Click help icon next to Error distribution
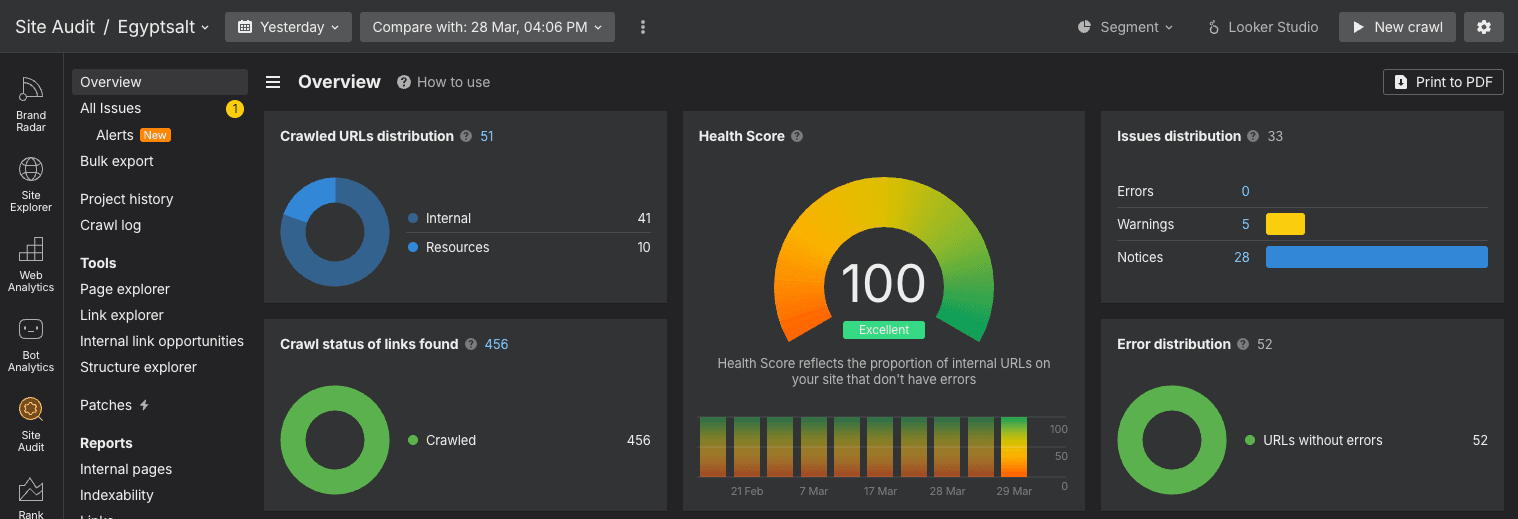The height and width of the screenshot is (519, 1518). pos(1243,344)
